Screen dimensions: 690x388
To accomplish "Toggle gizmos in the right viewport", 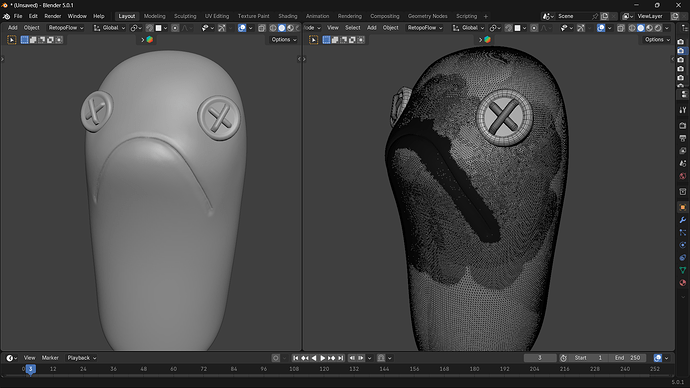I will point(581,28).
